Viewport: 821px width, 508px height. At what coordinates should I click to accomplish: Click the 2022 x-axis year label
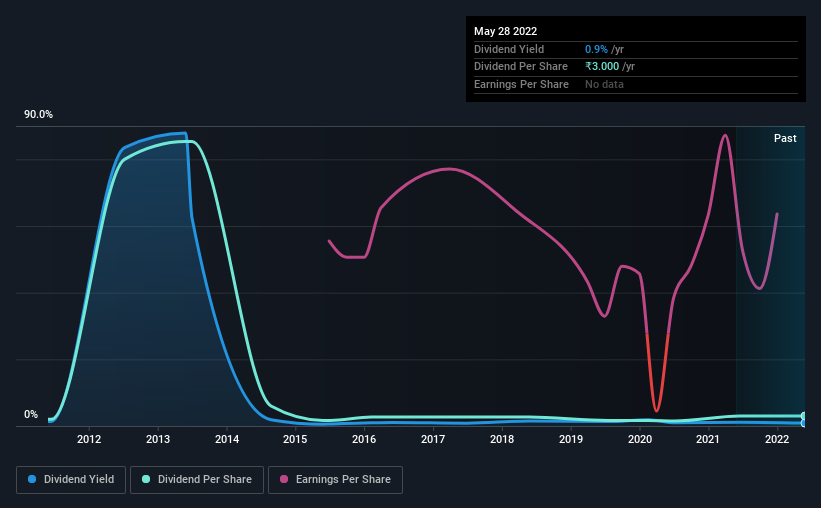[x=777, y=439]
